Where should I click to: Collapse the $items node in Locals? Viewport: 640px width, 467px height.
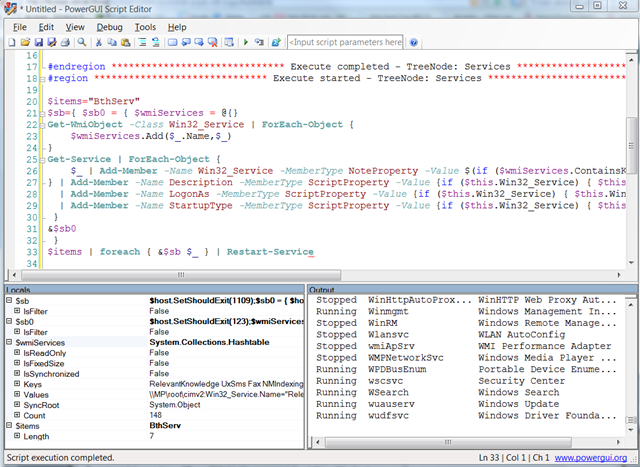9,425
